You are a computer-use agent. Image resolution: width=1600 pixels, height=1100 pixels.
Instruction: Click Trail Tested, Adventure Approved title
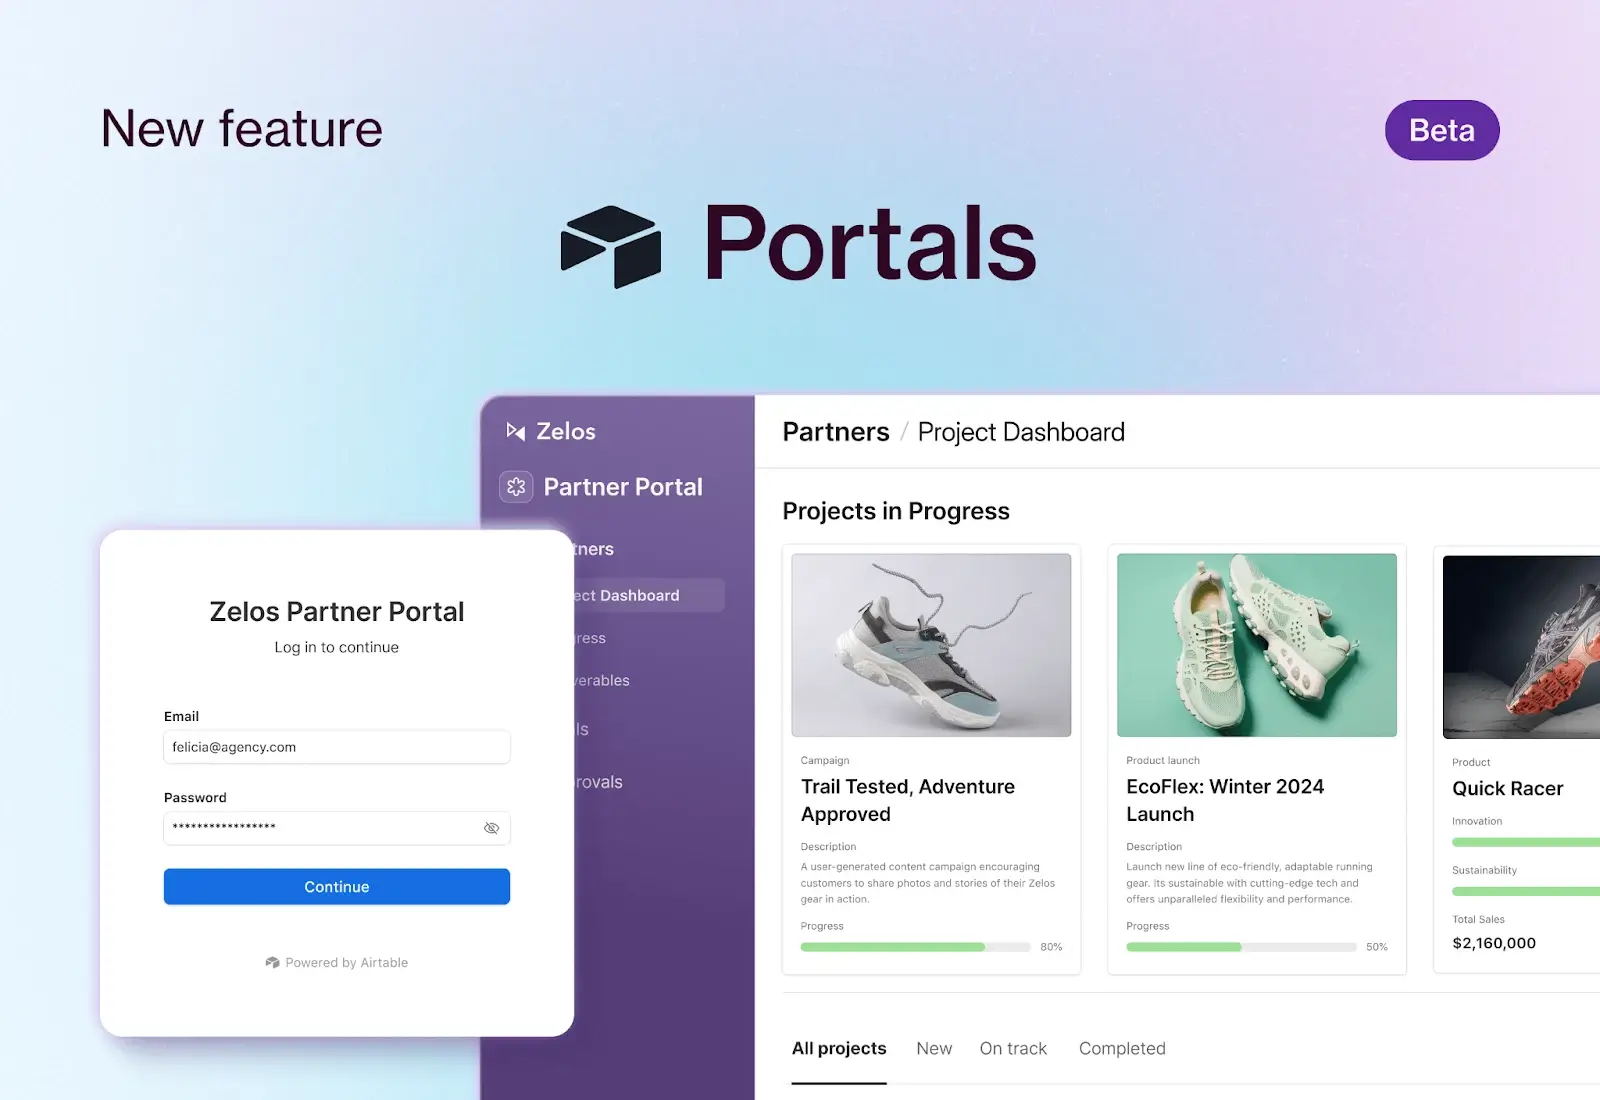pyautogui.click(x=908, y=800)
